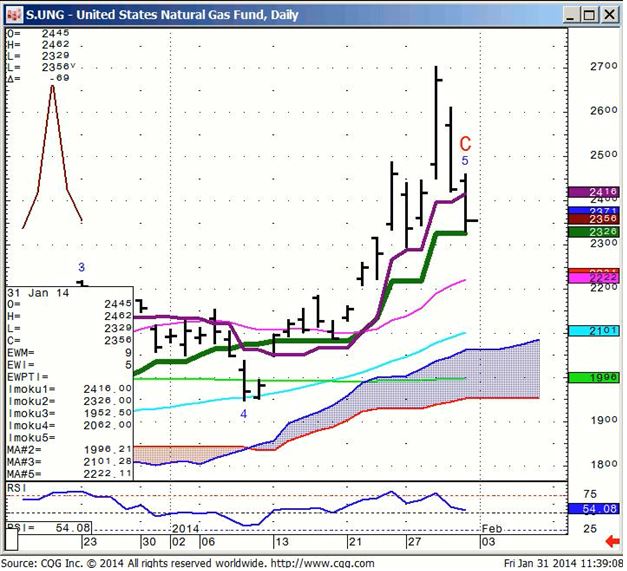Click the 'Δ= -69' change value at top left
This screenshot has width=627, height=571.
(x=38, y=78)
